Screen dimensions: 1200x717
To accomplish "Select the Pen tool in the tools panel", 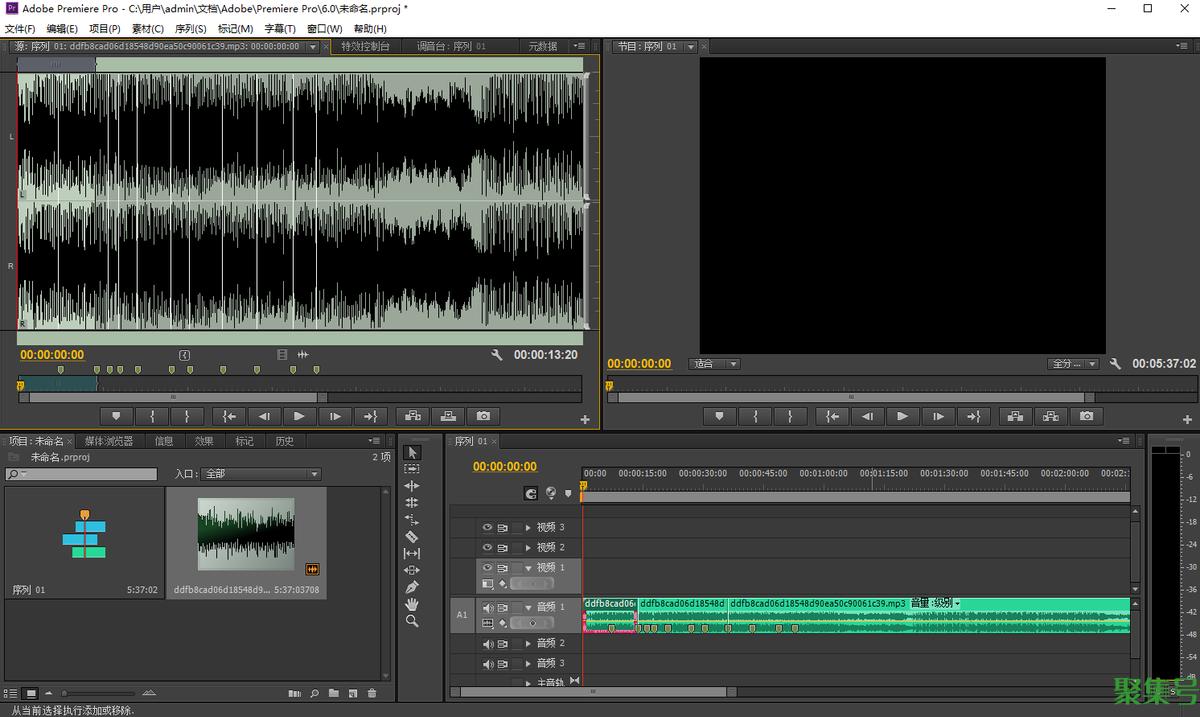I will 412,587.
